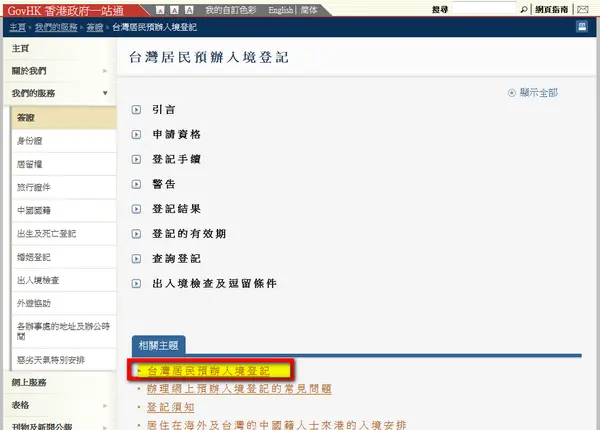
Task: Click the 顯示全部 plus icon
Action: (512, 92)
